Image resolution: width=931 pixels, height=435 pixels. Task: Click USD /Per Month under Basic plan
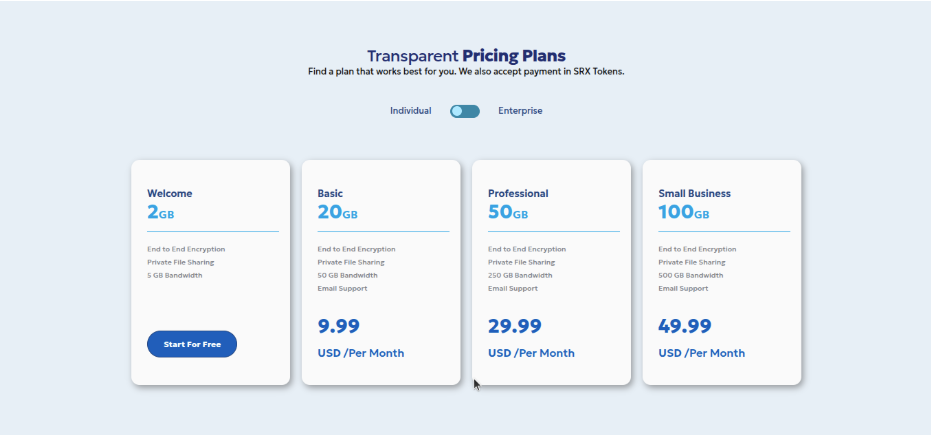pos(361,353)
